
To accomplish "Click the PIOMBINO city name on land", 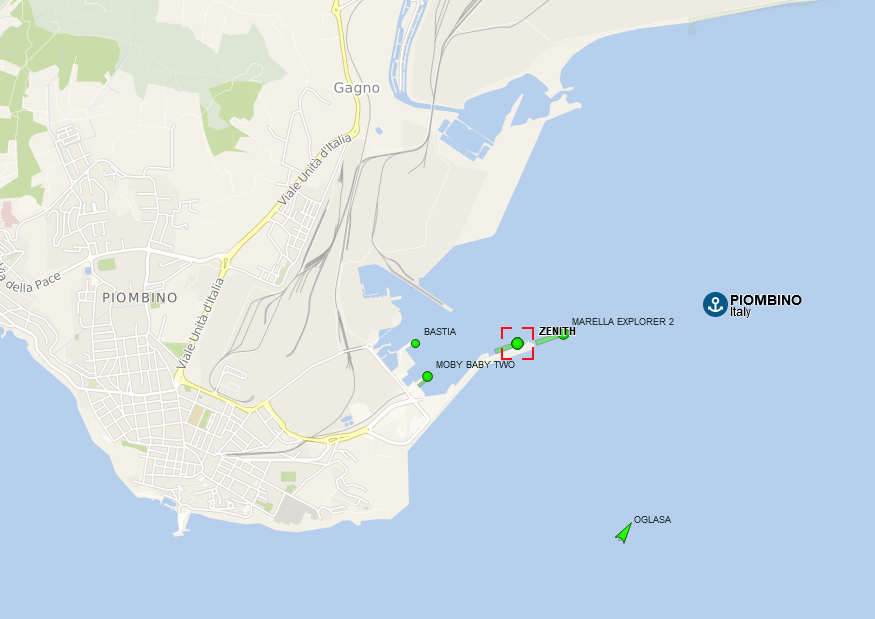I will point(140,297).
